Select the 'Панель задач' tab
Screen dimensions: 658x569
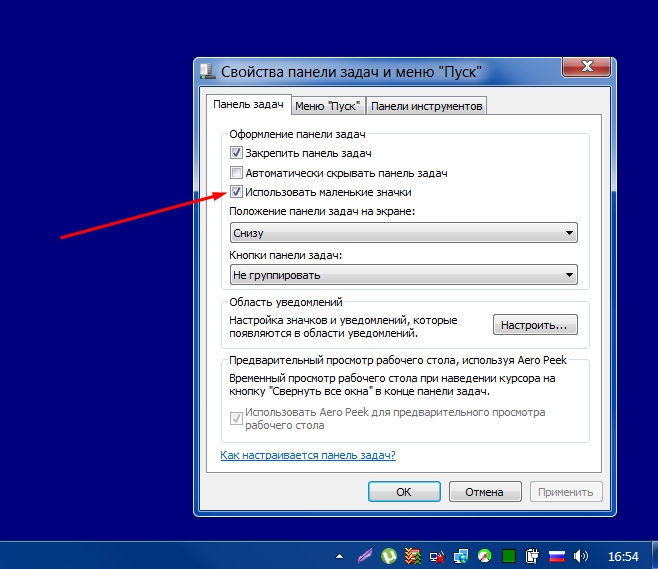247,104
